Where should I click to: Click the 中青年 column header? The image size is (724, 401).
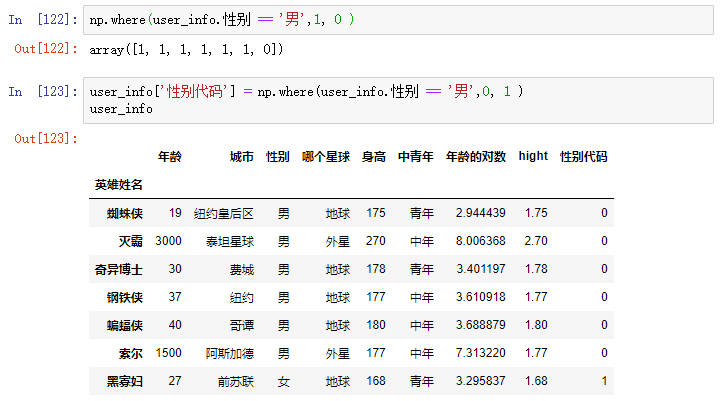coord(416,157)
